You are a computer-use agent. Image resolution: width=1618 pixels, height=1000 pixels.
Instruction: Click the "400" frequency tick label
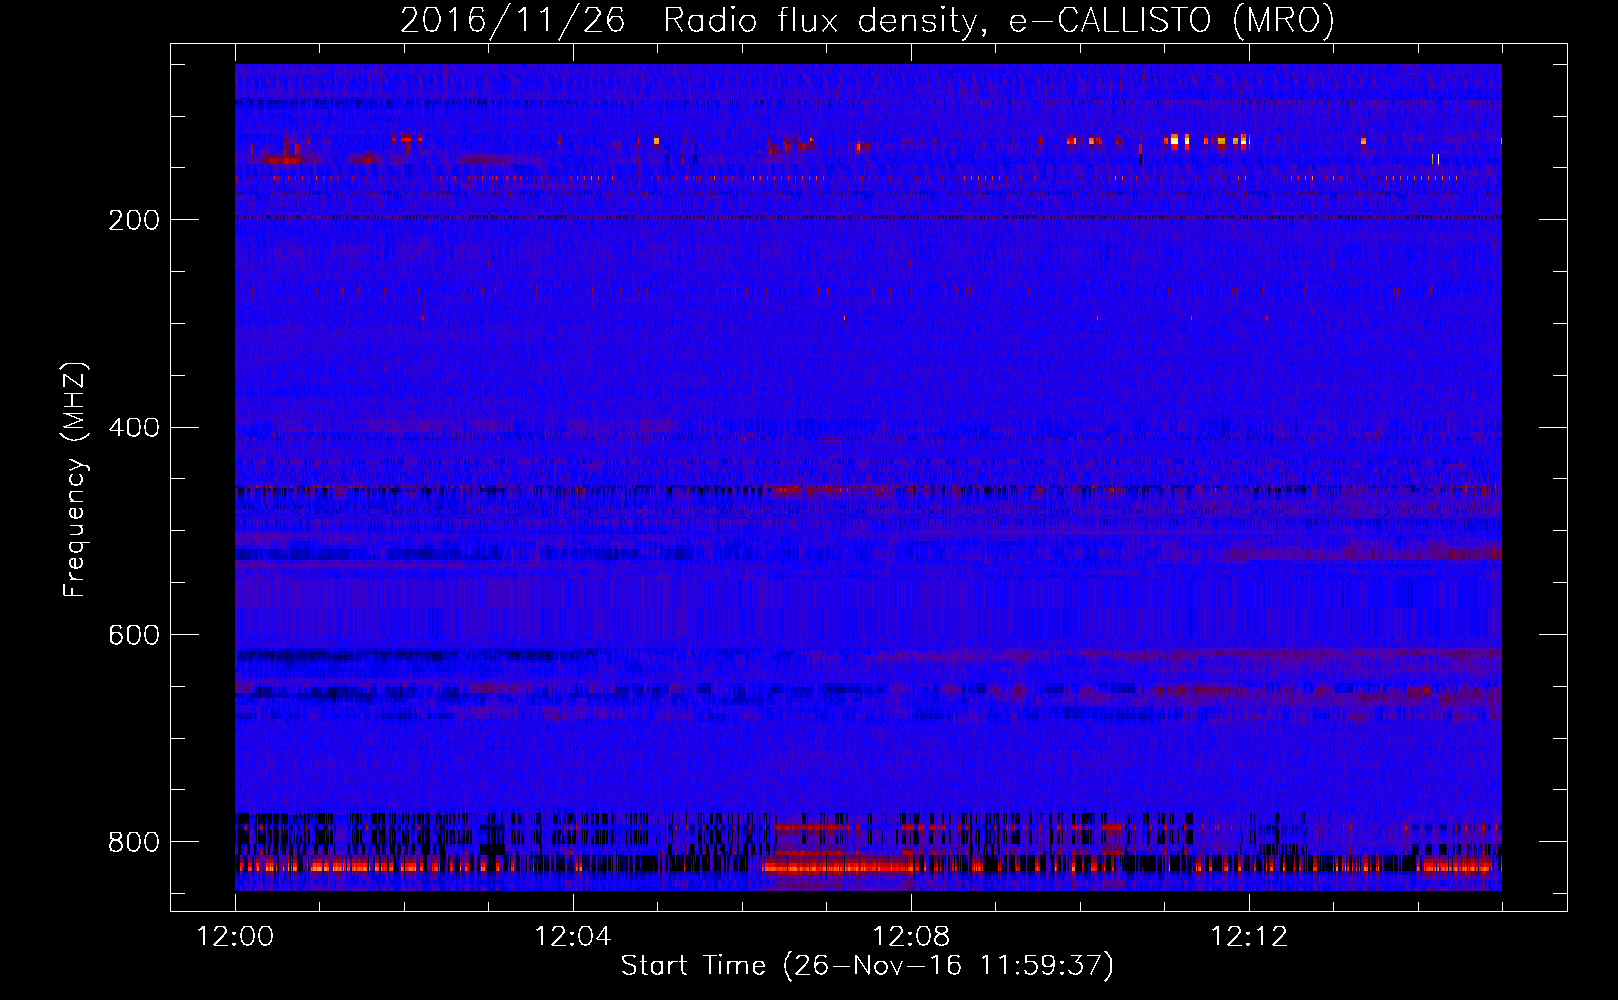click(x=133, y=428)
